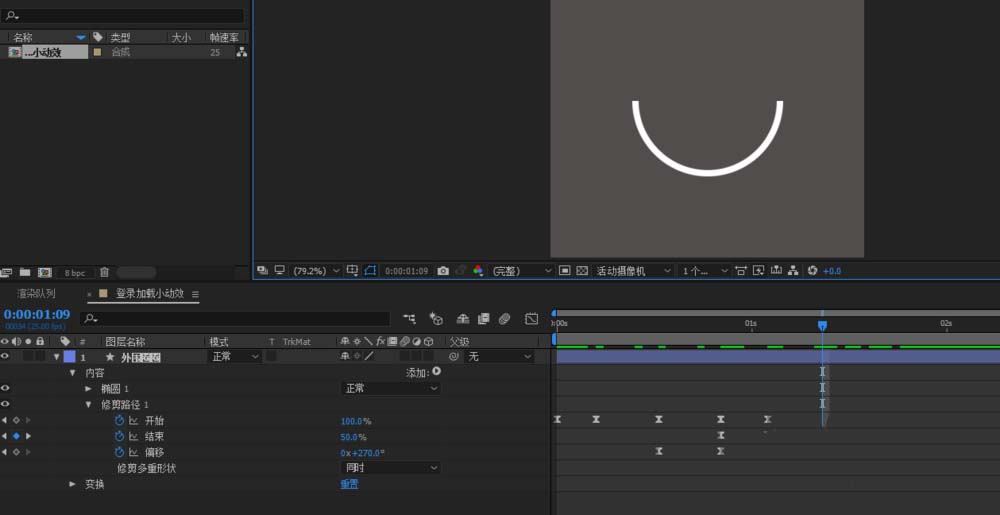Open the 同时 trim multiple shapes dropdown
Screen dimensions: 1000x515
tap(391, 468)
